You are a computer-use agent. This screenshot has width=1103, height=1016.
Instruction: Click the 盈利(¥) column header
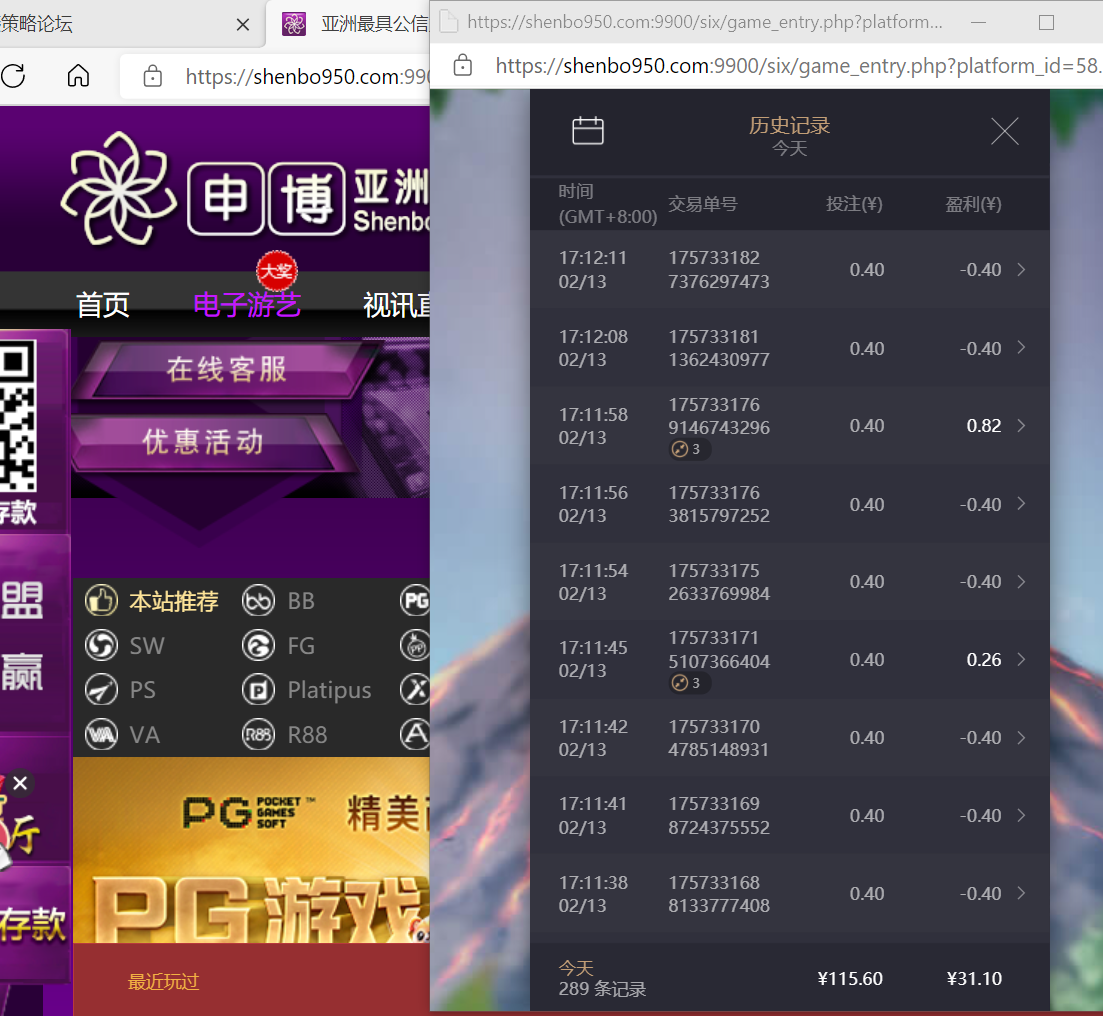coord(973,204)
